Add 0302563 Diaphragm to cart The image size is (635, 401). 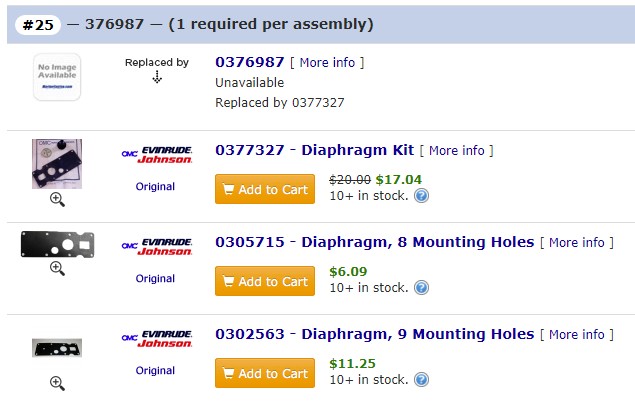coord(265,373)
